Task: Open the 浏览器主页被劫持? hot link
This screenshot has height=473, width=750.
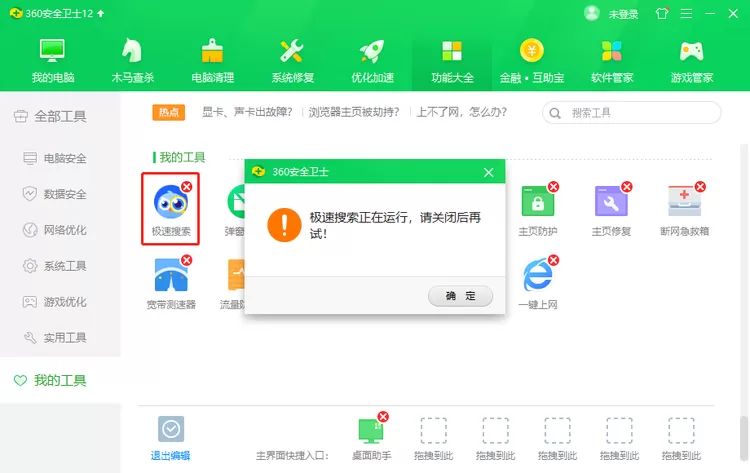Action: pos(353,112)
